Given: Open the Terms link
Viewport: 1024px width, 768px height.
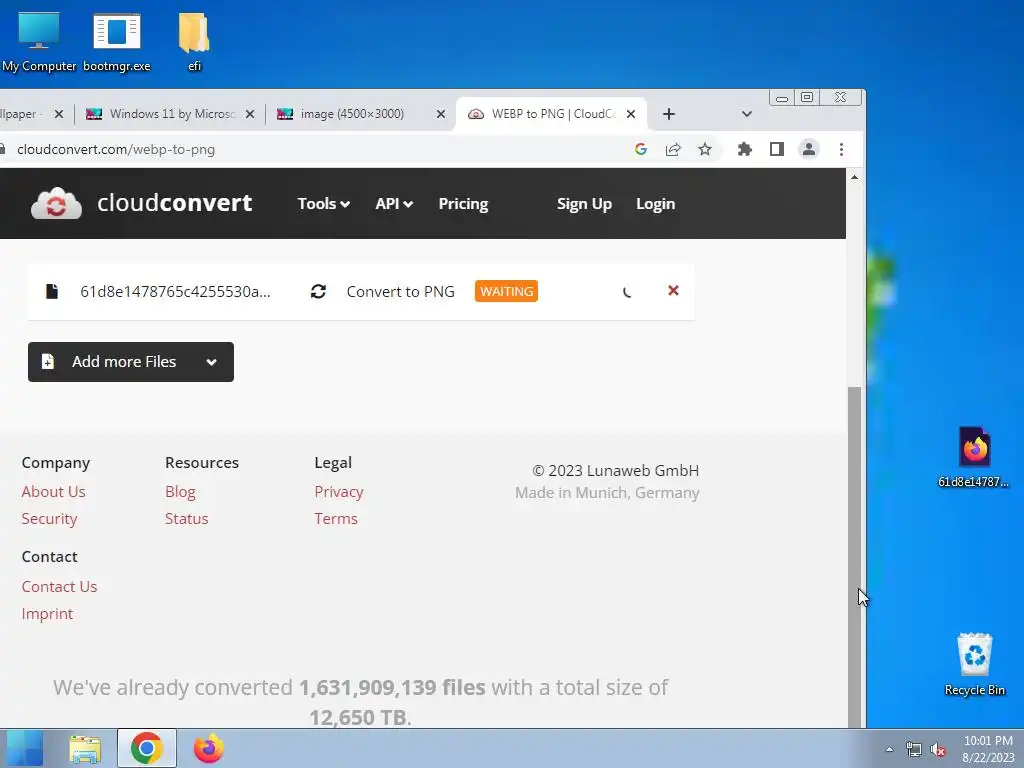Looking at the screenshot, I should pos(336,519).
